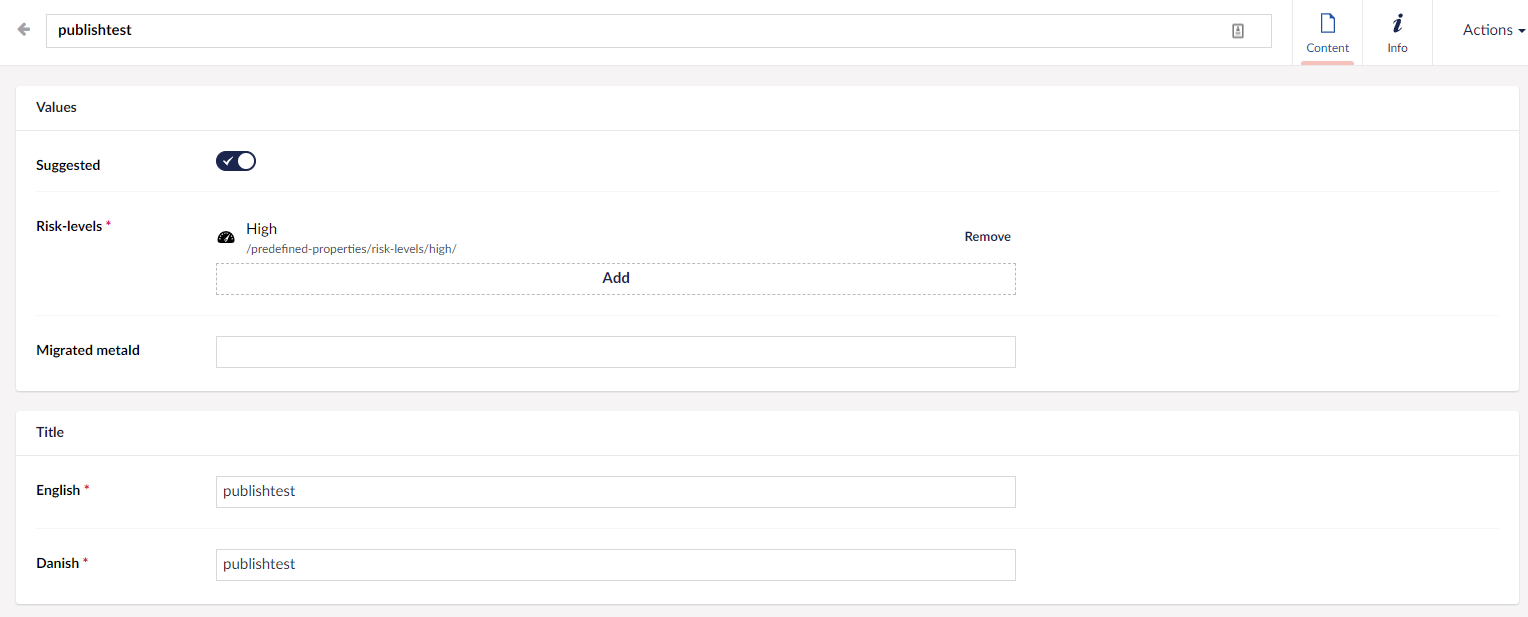This screenshot has height=617, width=1528.
Task: Add another risk-level entry
Action: pos(615,279)
